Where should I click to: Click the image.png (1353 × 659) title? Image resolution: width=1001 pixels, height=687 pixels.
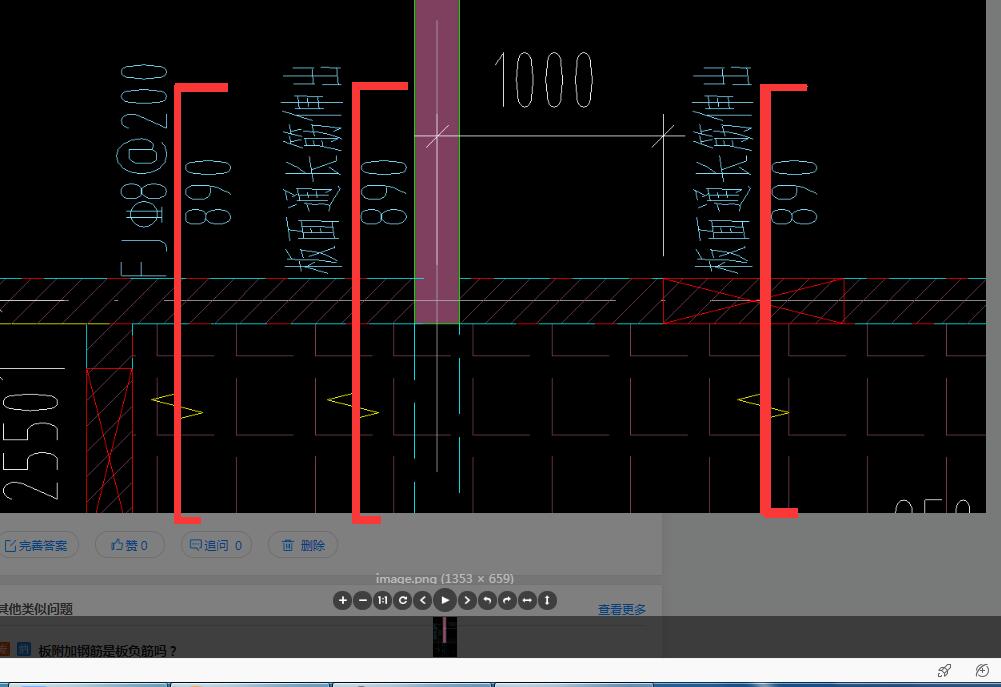click(x=445, y=578)
